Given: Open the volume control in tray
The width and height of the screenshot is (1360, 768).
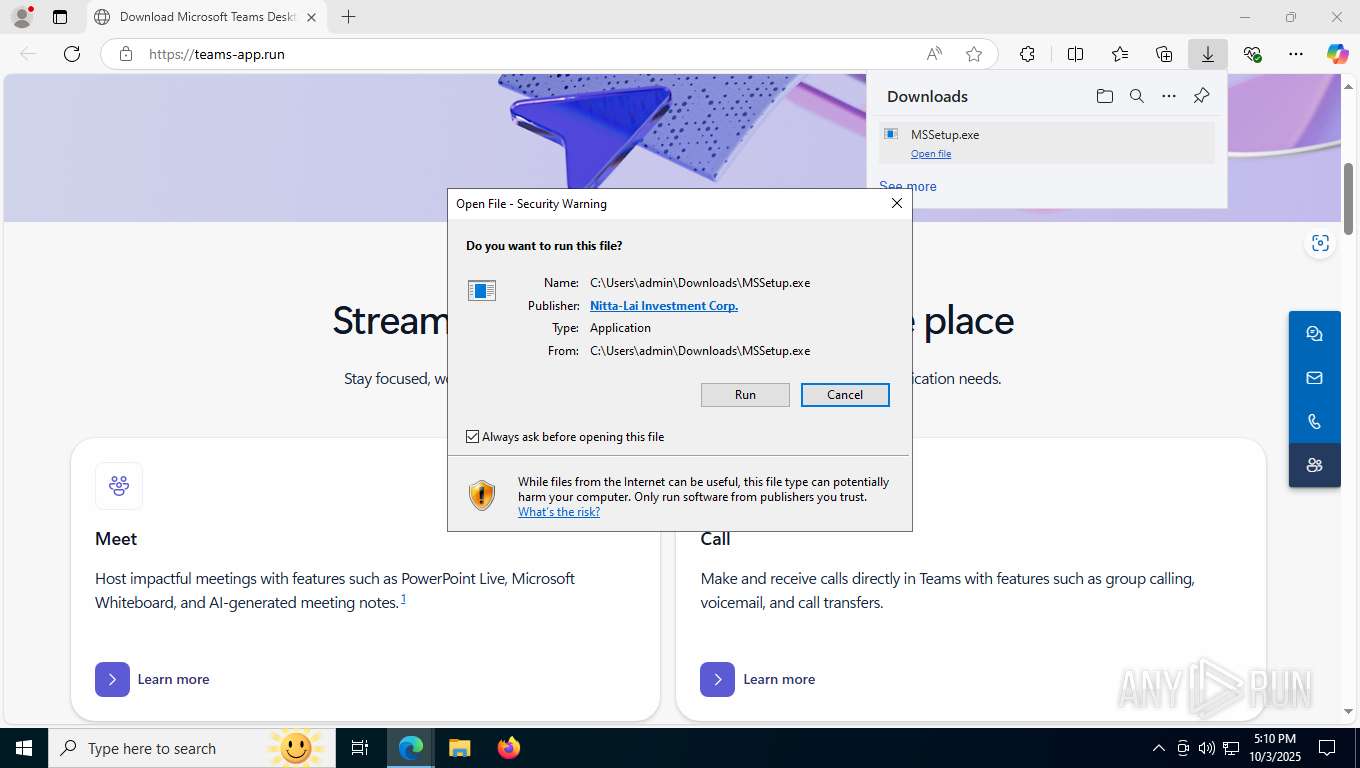Looking at the screenshot, I should tap(1206, 748).
